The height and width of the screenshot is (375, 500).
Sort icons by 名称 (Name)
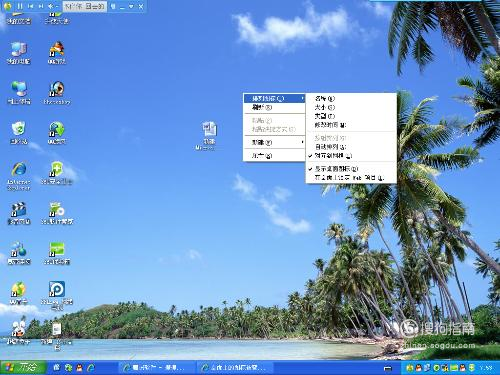coord(351,98)
